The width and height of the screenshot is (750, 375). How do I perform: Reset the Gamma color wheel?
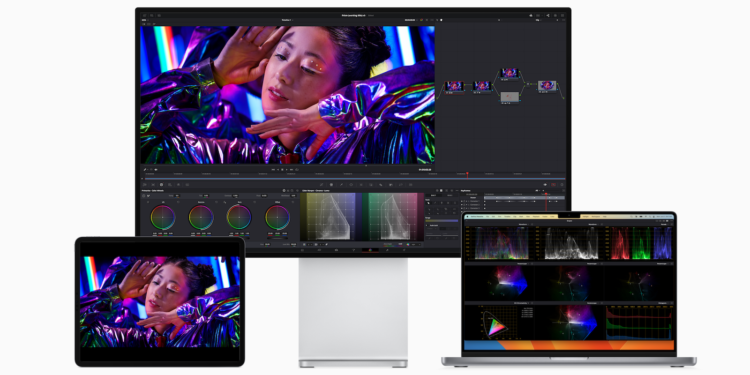pos(216,202)
